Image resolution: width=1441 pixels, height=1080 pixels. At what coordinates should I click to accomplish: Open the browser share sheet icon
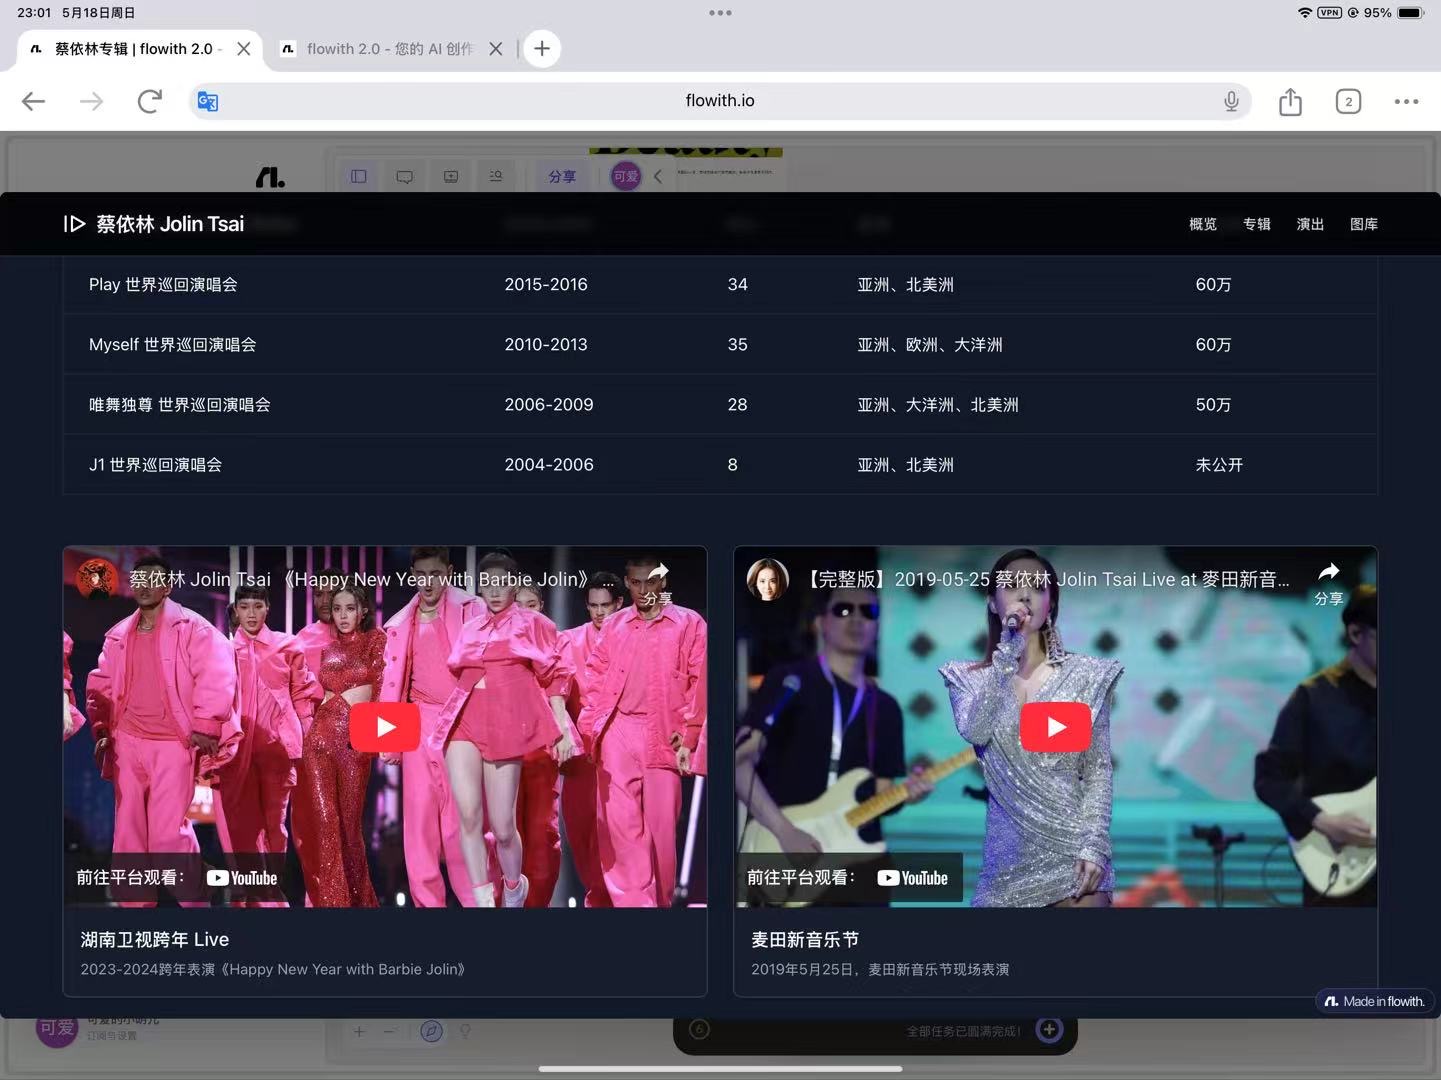point(1290,101)
